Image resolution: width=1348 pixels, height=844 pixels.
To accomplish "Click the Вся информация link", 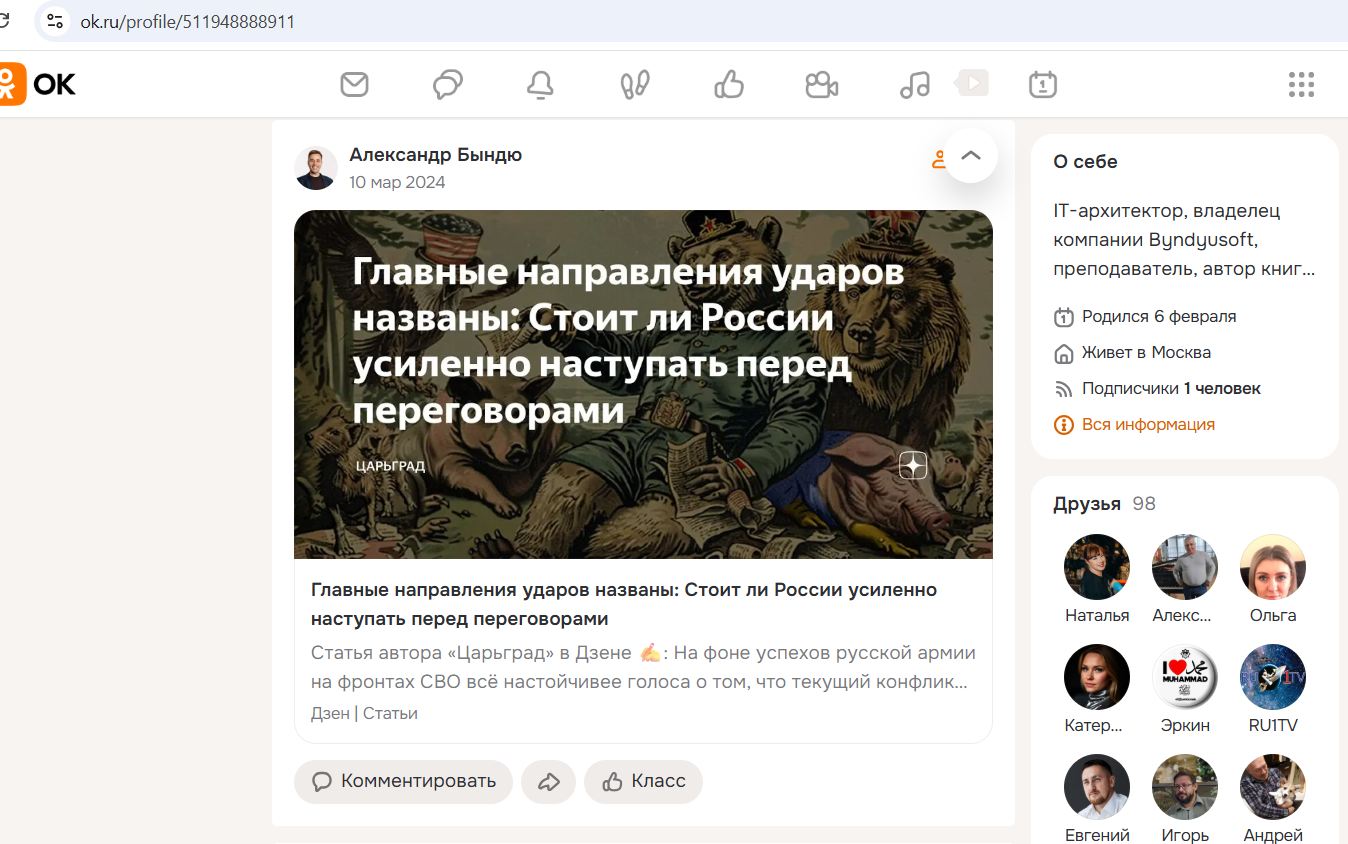I will point(1148,425).
